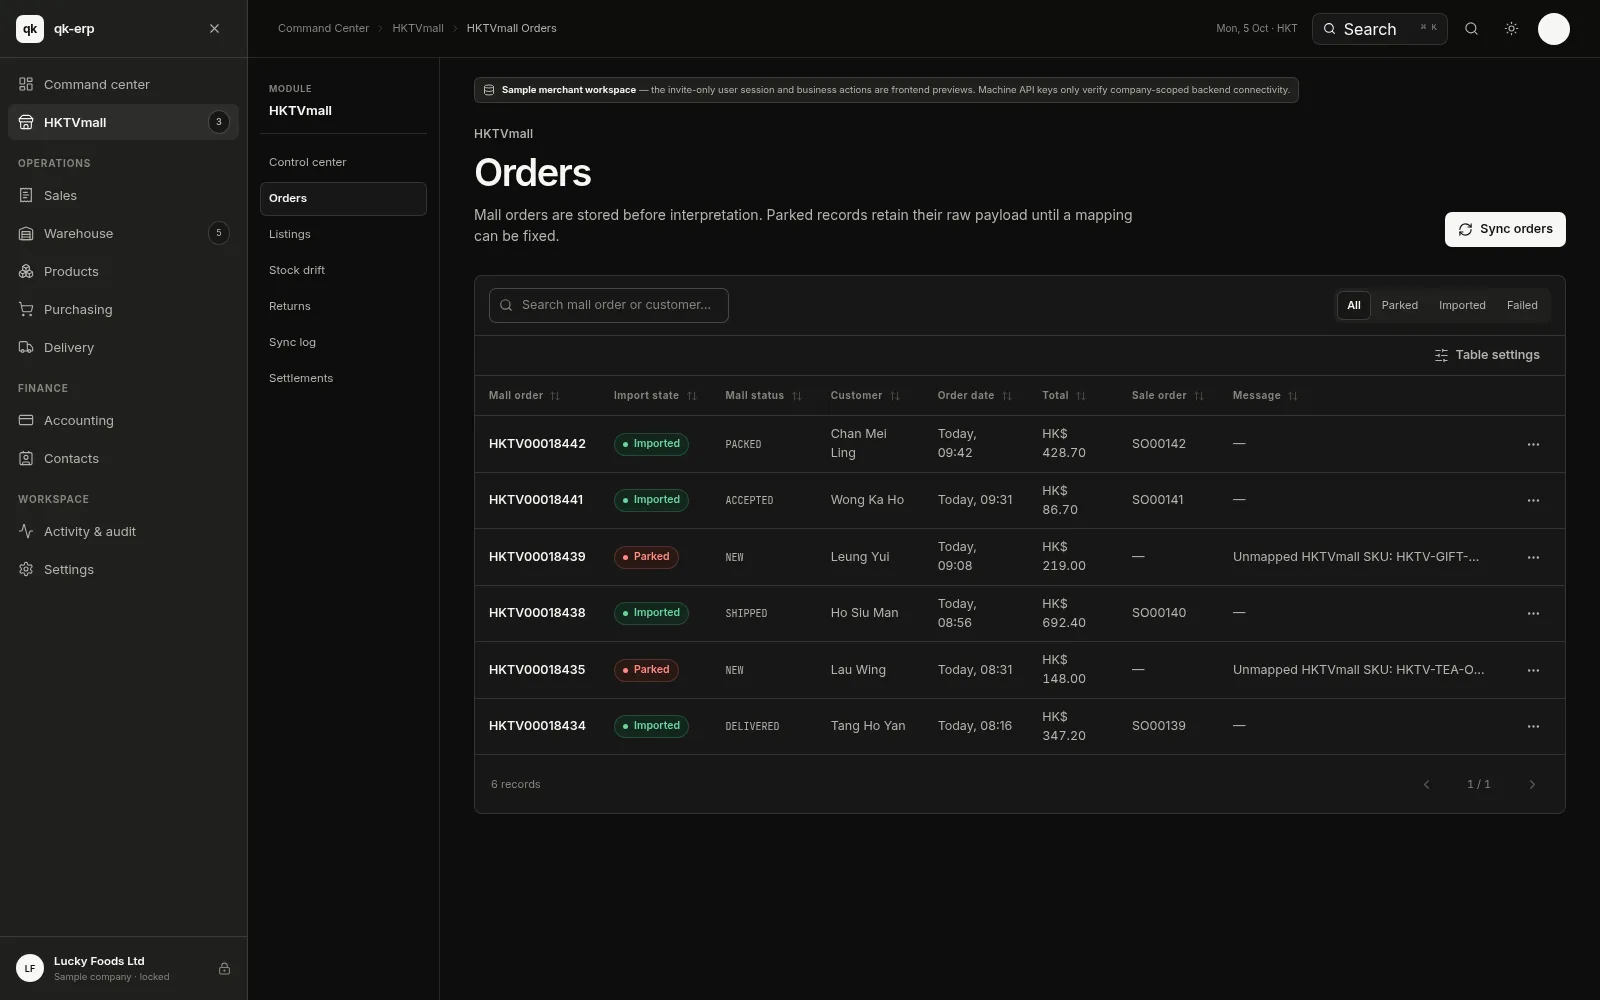
Task: Open row actions for order HKTV00018438
Action: click(1533, 613)
